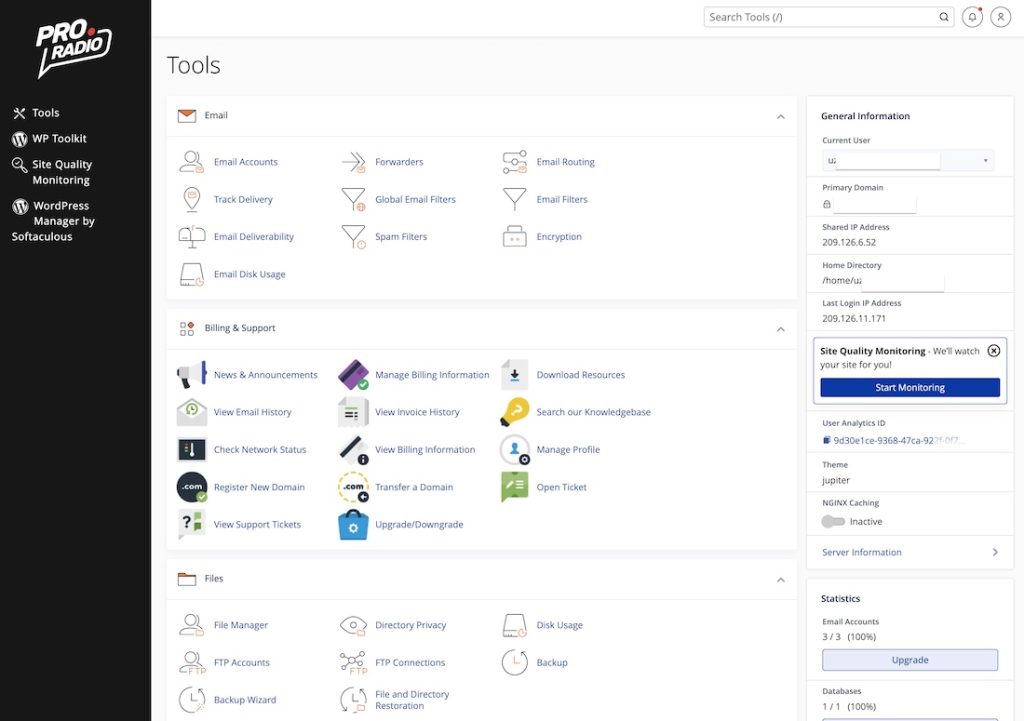1024x721 pixels.
Task: Click the Start Monitoring button
Action: click(x=908, y=387)
